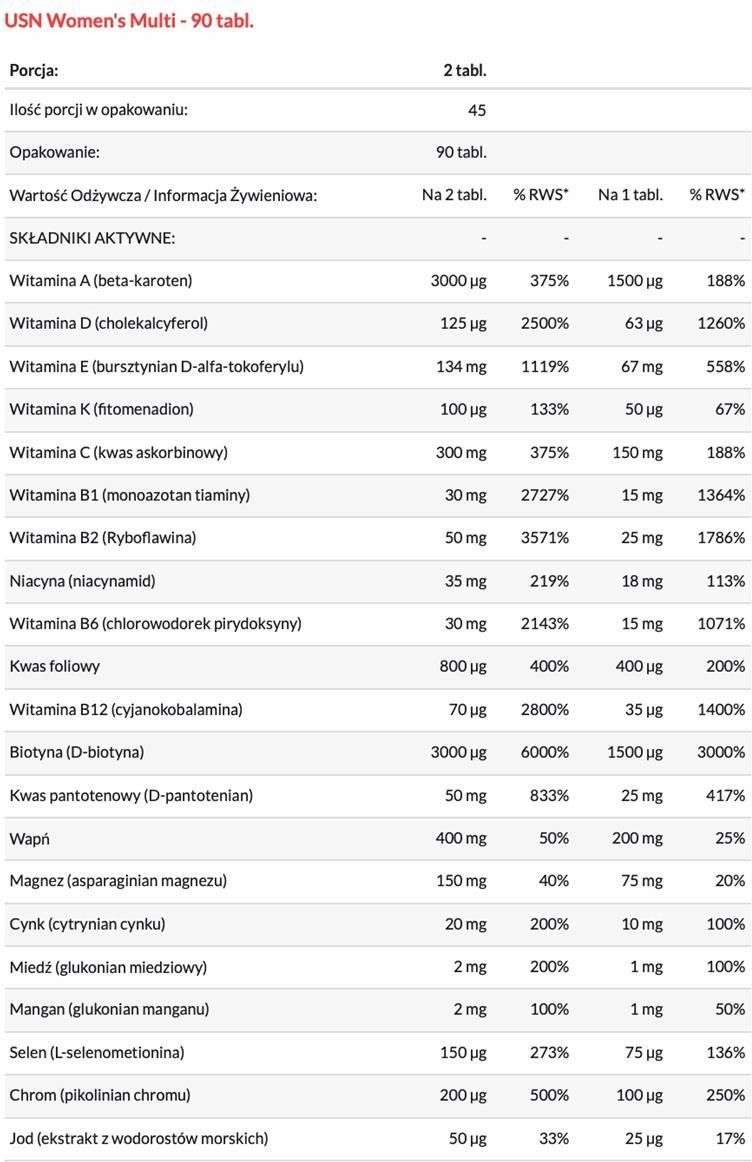
Task: Click Witamina K (fitomenadion) label
Action: [101, 409]
